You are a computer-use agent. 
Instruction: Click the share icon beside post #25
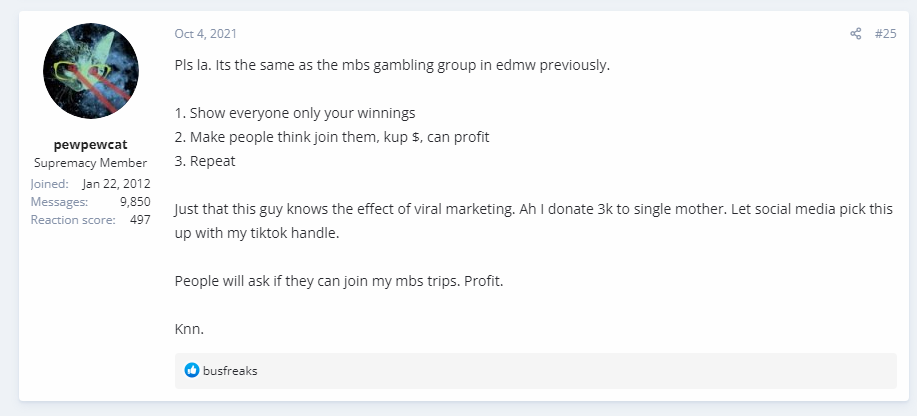856,34
